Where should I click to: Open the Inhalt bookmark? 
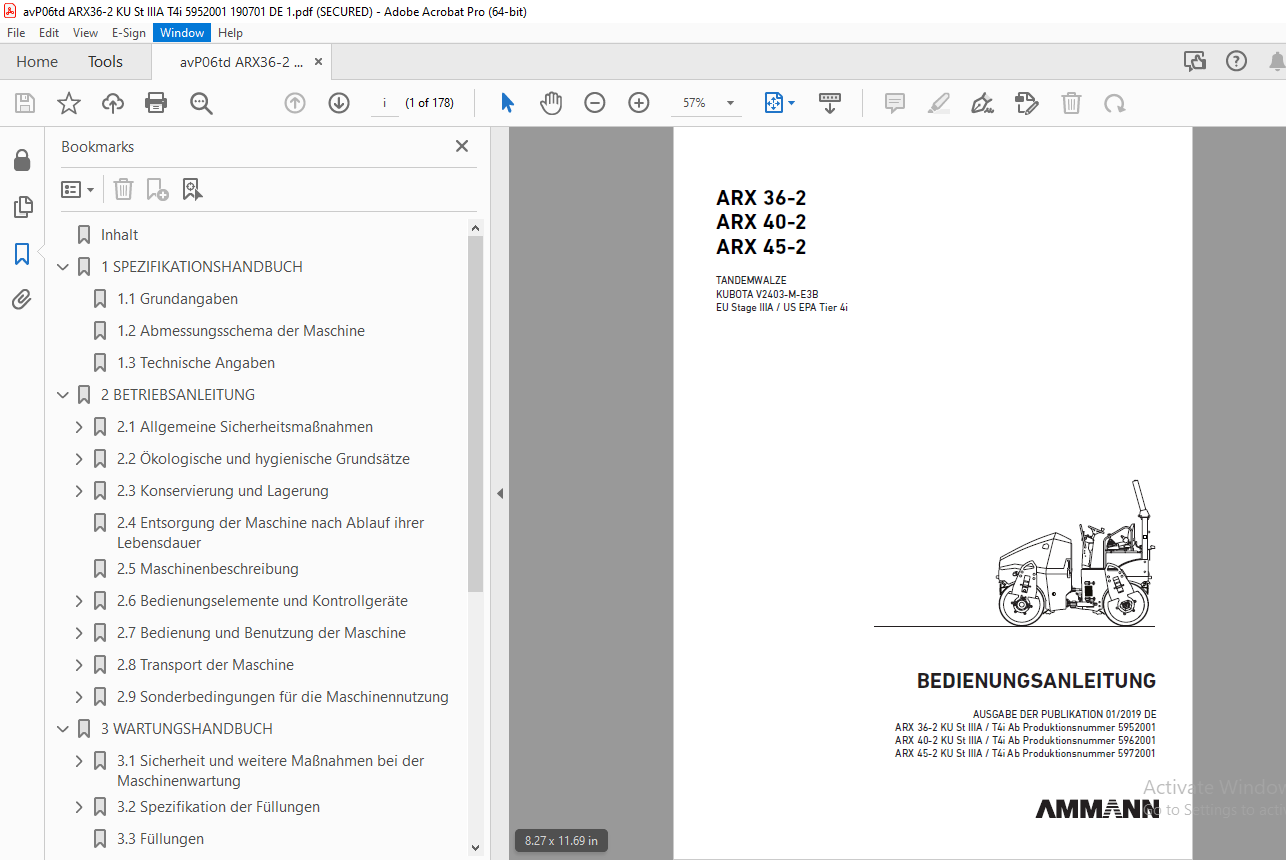(120, 235)
